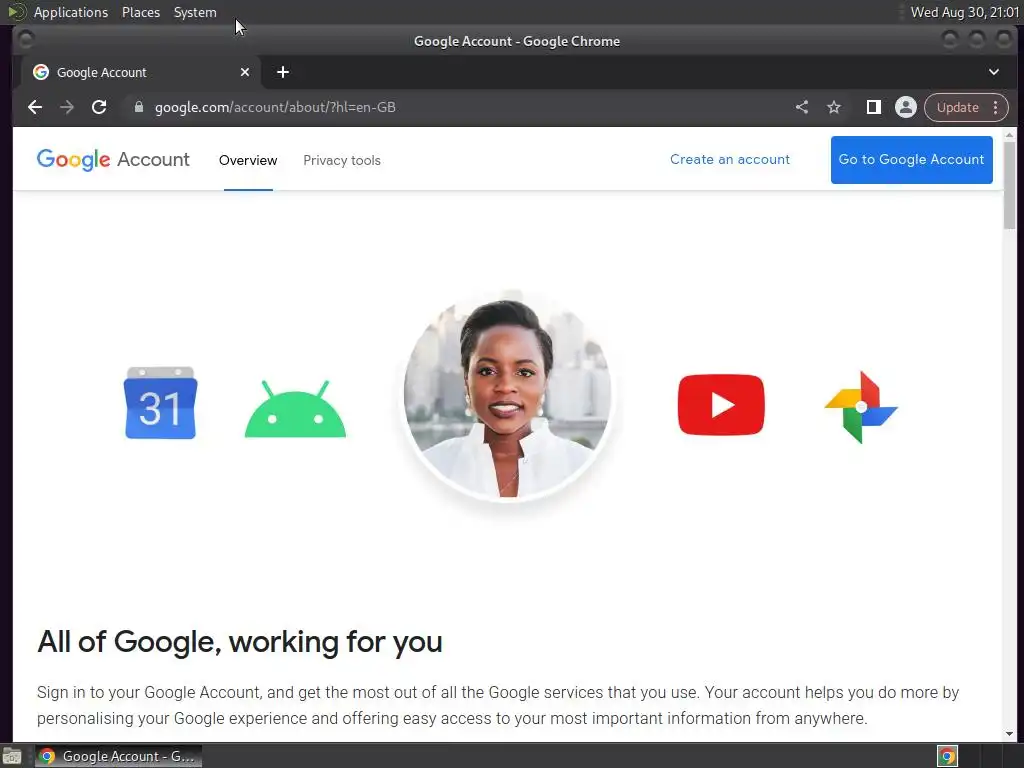Viewport: 1024px width, 768px height.
Task: Close the Google Account tab
Action: (x=245, y=72)
